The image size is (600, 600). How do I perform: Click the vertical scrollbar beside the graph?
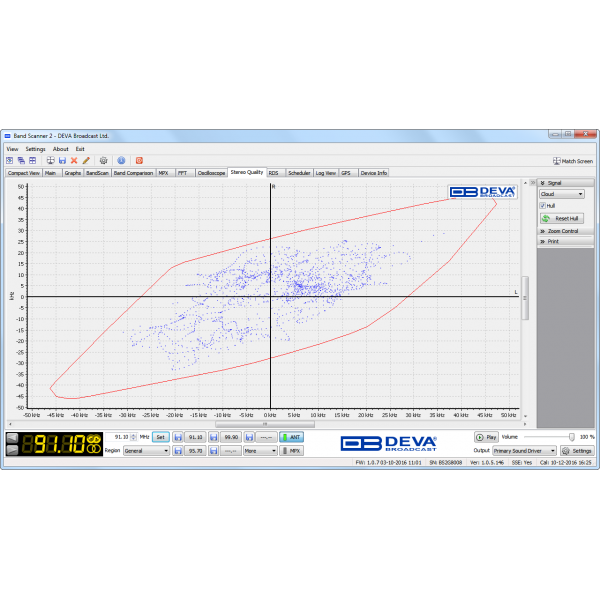tap(525, 298)
